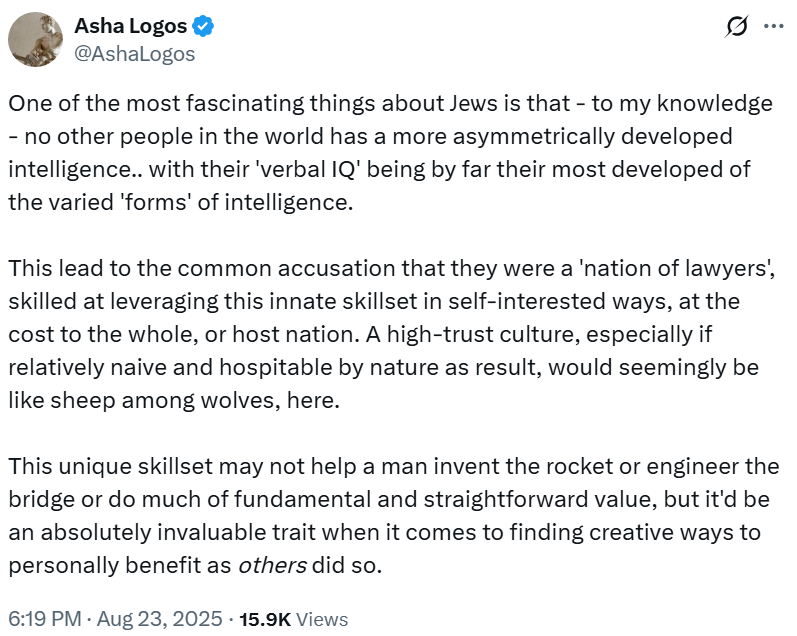Open the @AshaLogos handle link
The height and width of the screenshot is (636, 797).
point(135,54)
